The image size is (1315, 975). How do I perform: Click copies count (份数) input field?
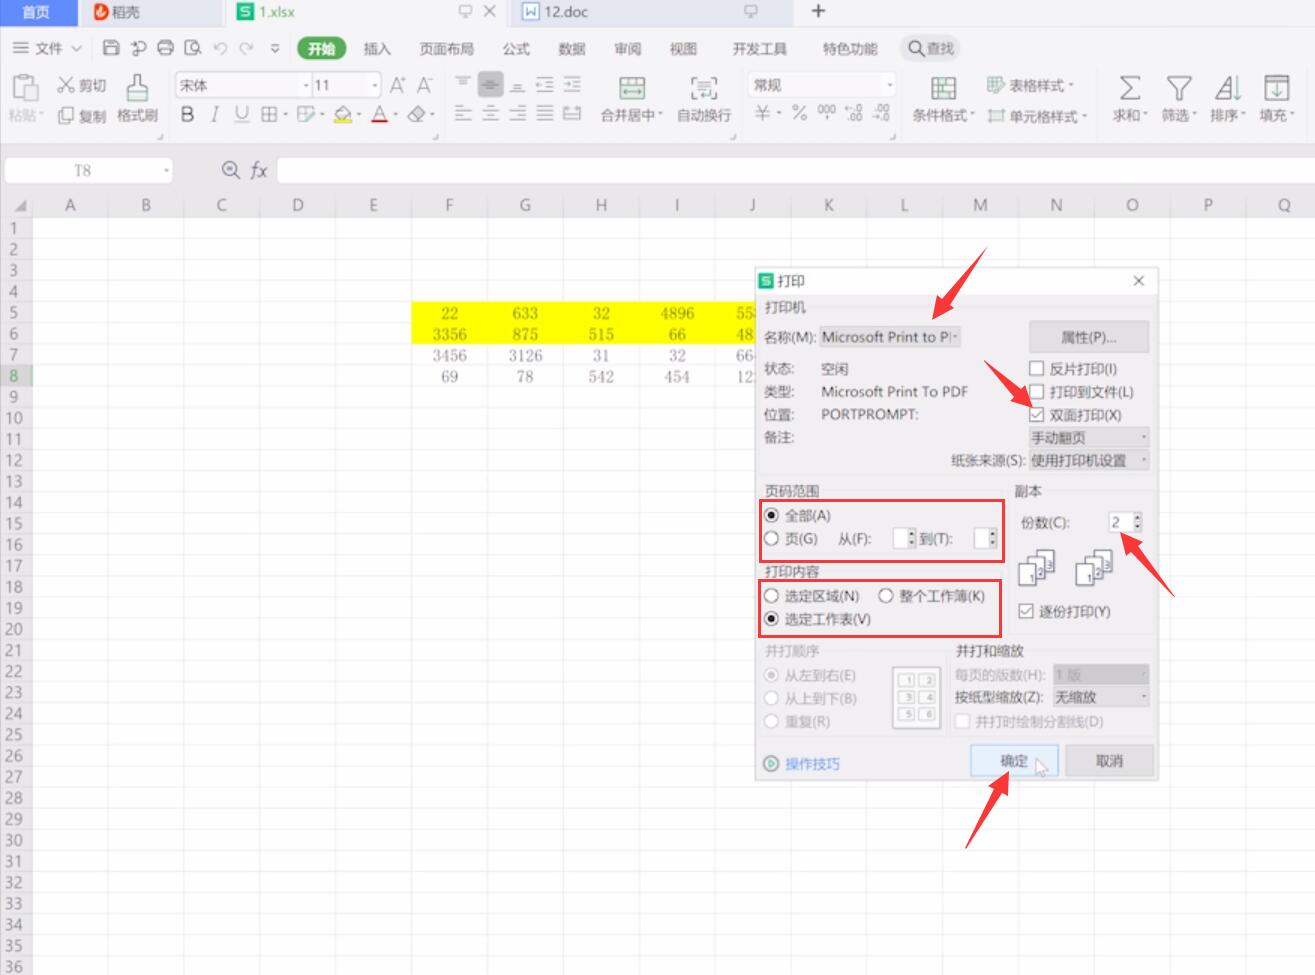point(1119,522)
